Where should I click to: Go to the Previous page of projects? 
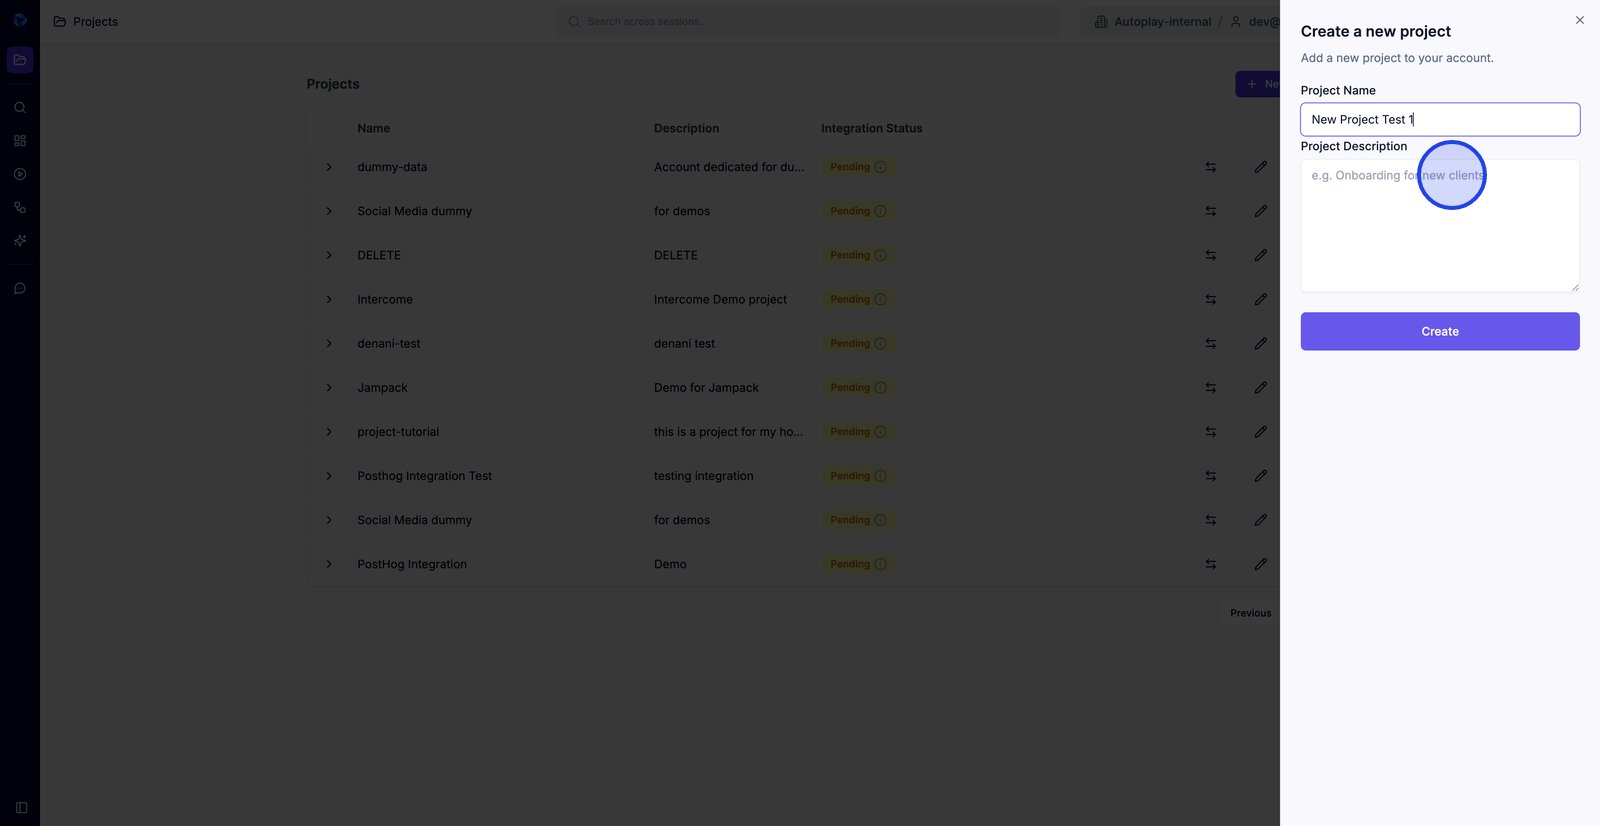point(1250,613)
